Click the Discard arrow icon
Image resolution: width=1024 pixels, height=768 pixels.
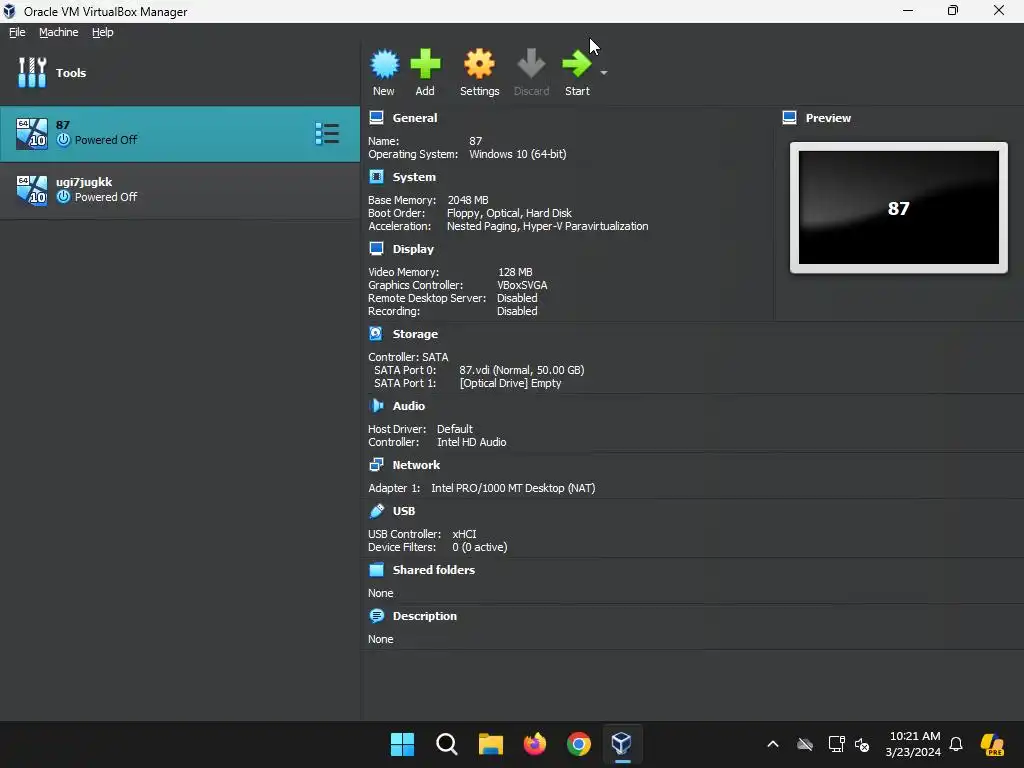coord(531,64)
